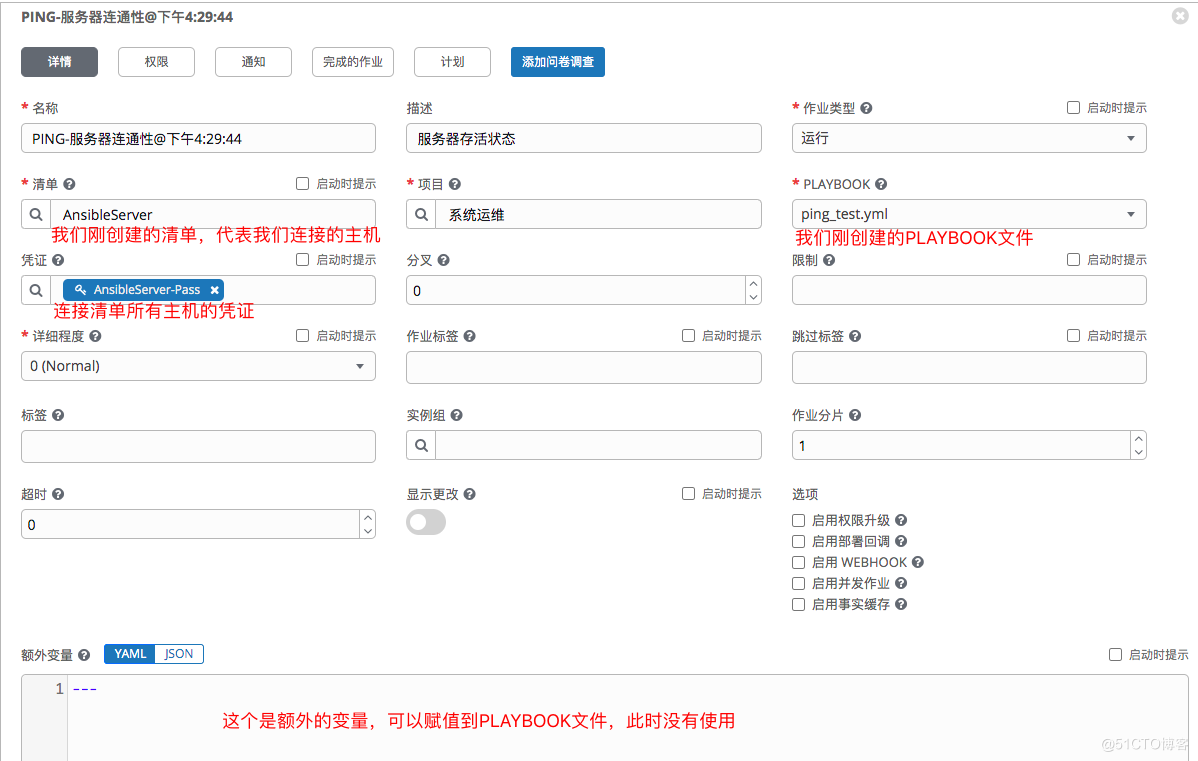Viewport: 1198px width, 761px height.
Task: Click inside the extra variables code editor
Action: click(627, 718)
